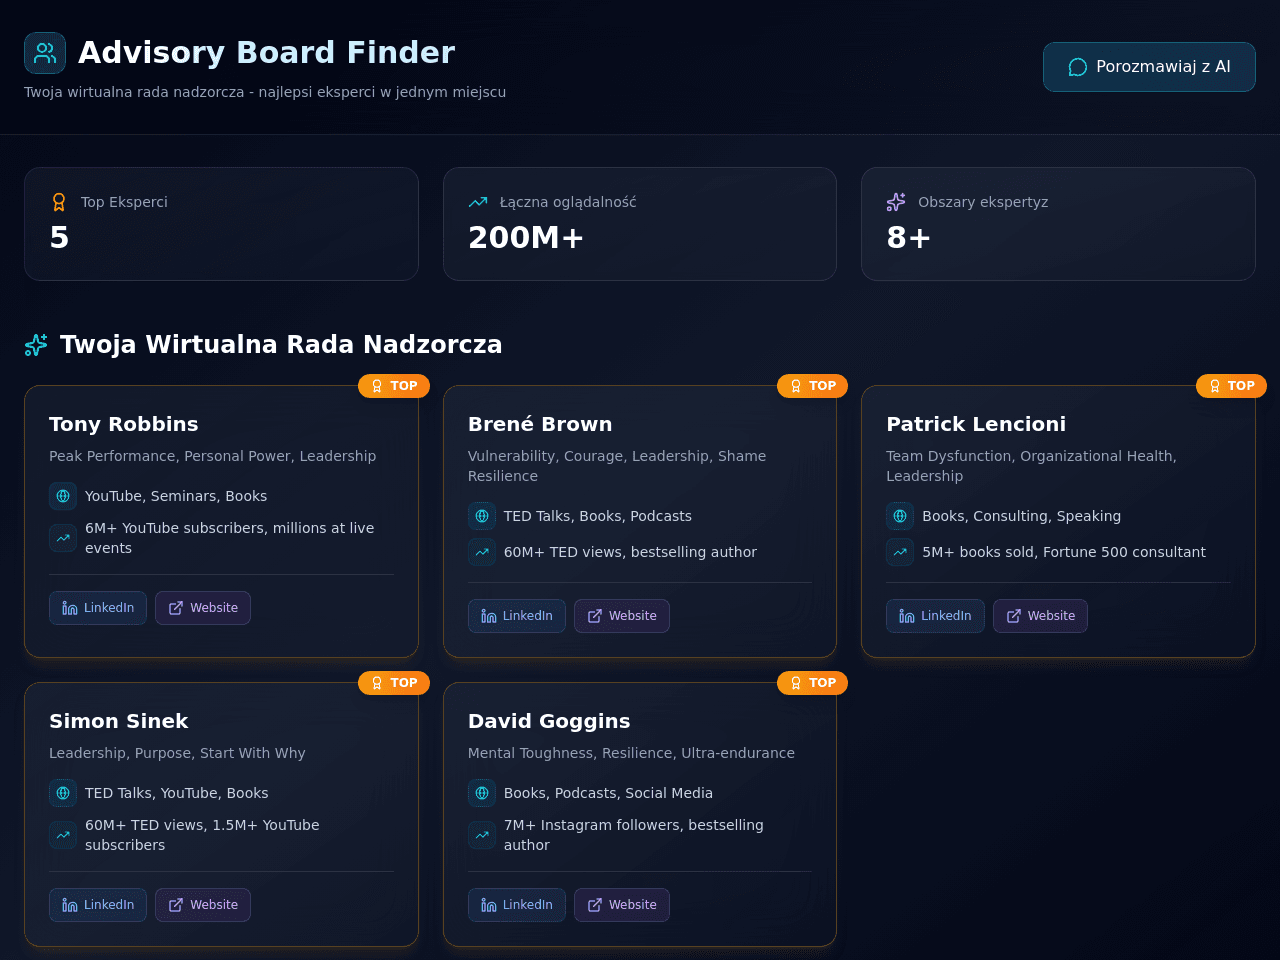Click Leadership, Purpose, Start With Why text

177,753
